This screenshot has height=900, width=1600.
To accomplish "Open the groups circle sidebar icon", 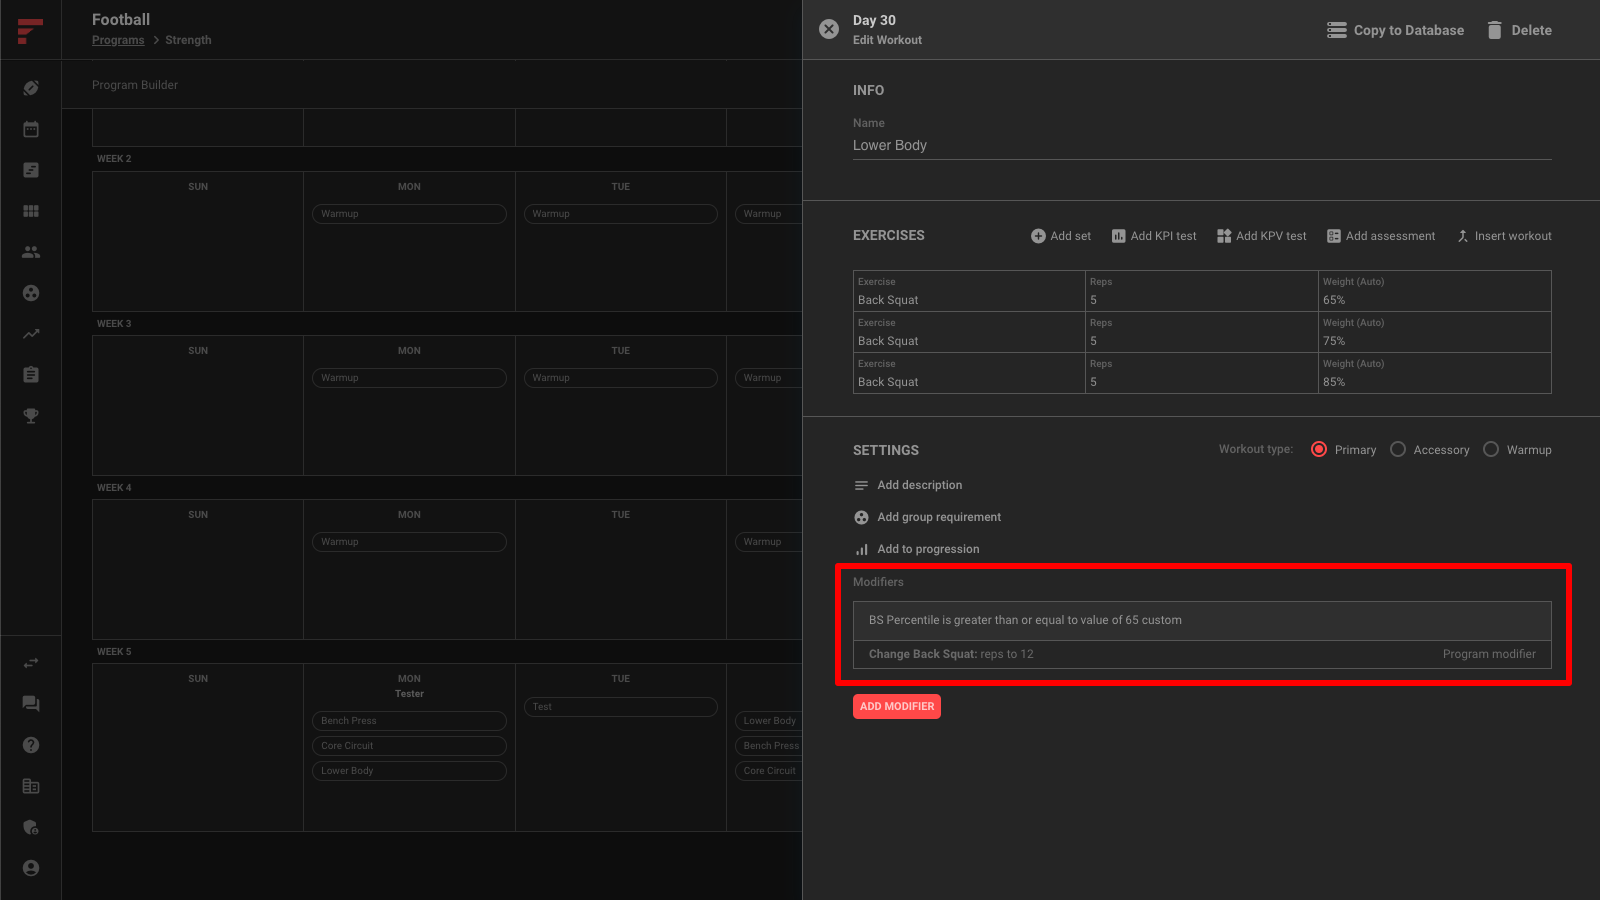I will (31, 293).
